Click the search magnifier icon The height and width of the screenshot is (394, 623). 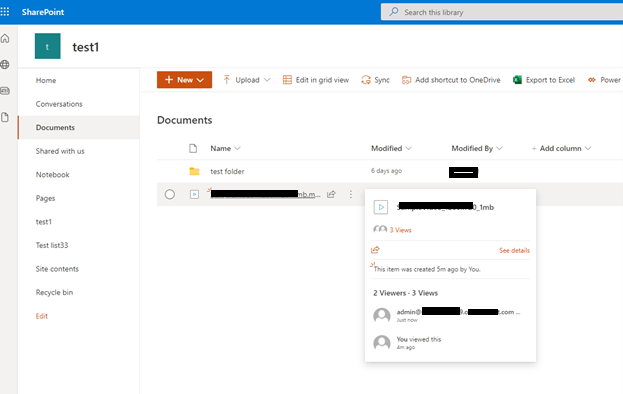point(394,12)
